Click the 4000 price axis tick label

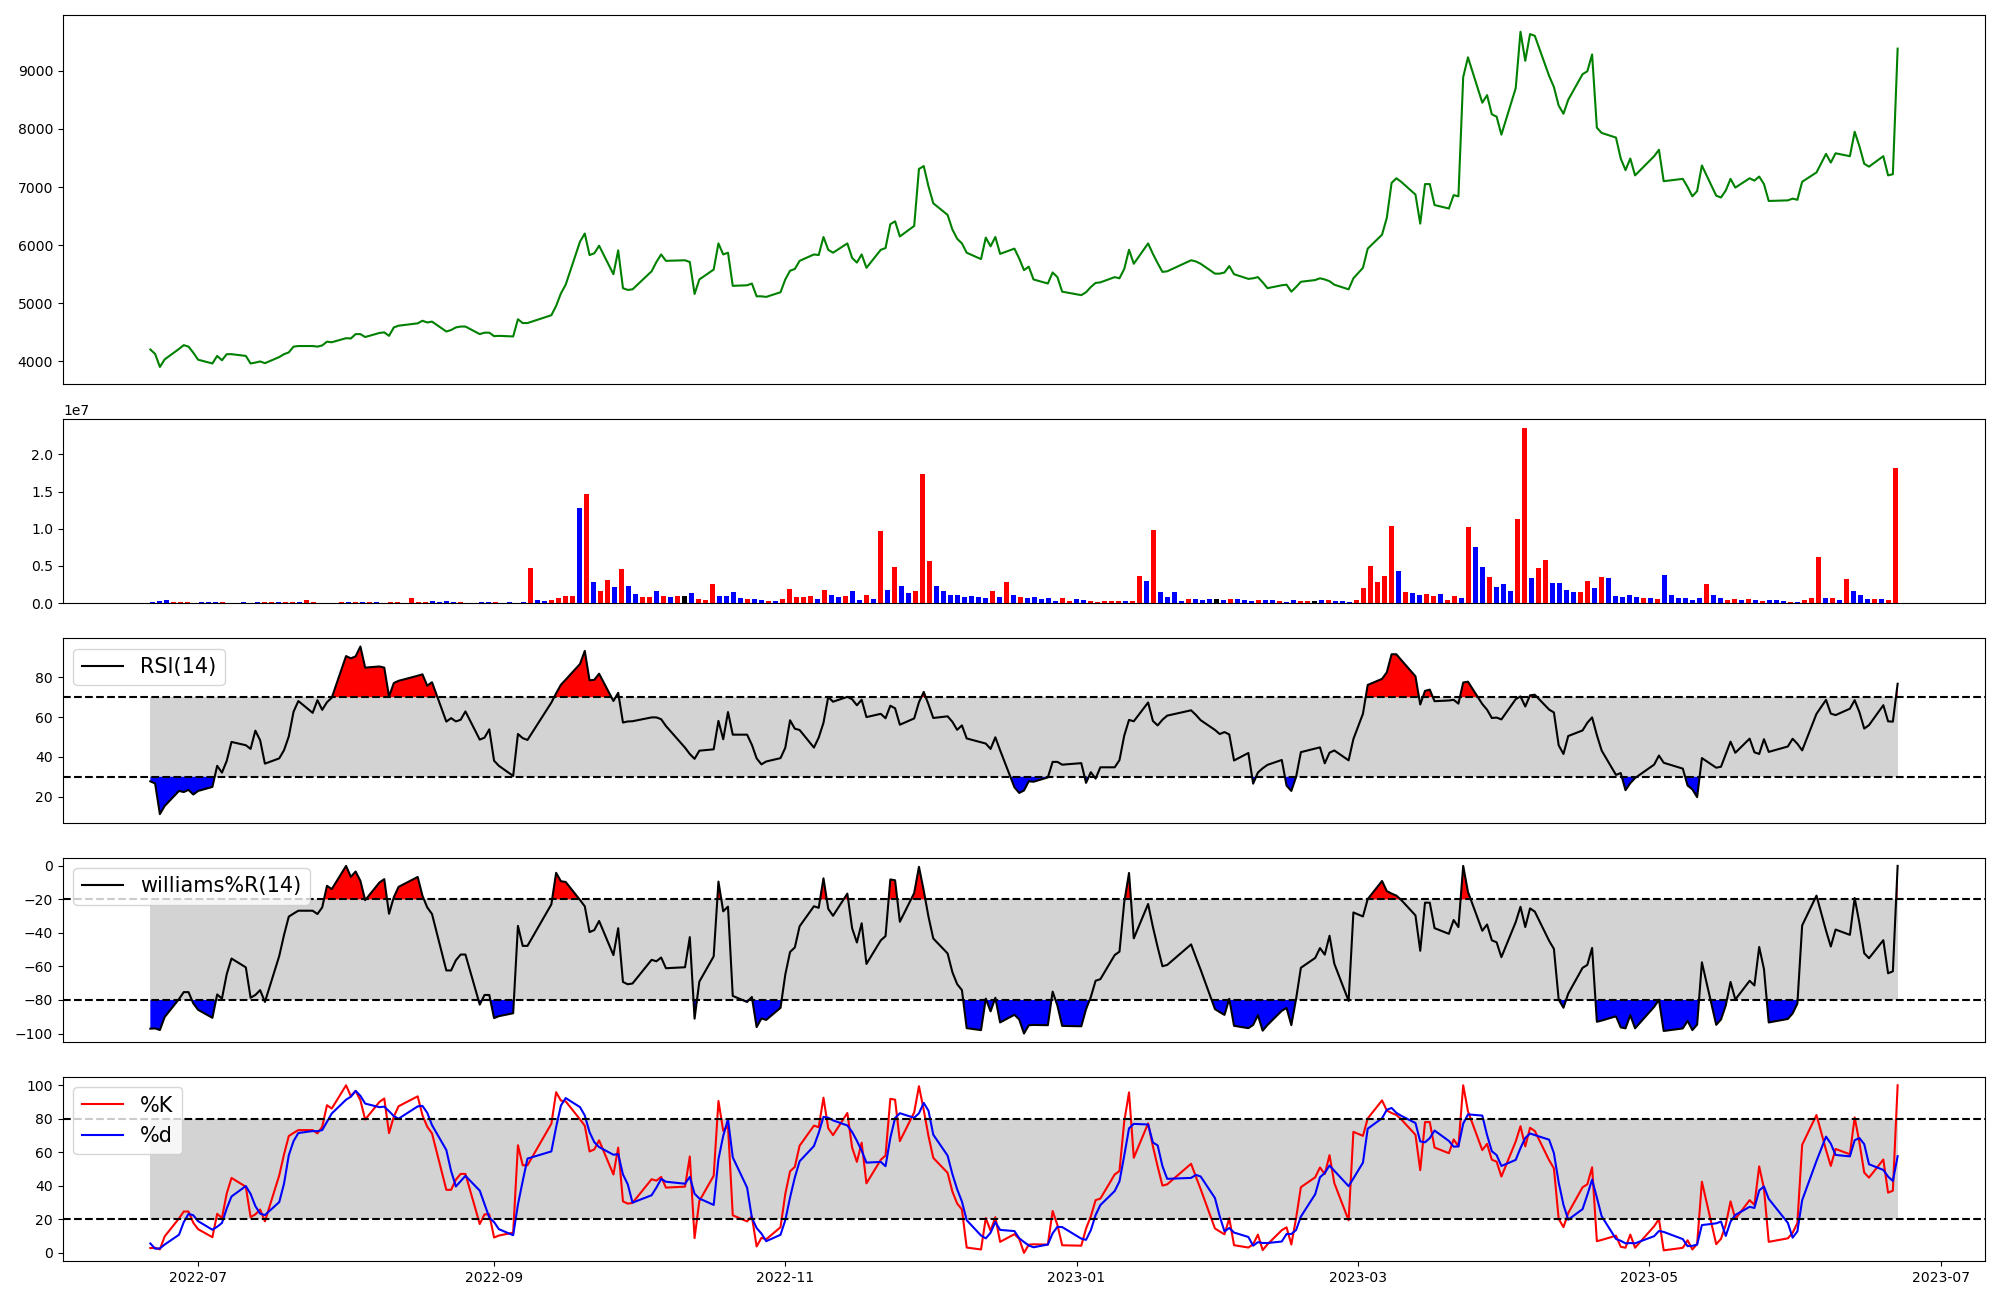coord(36,362)
